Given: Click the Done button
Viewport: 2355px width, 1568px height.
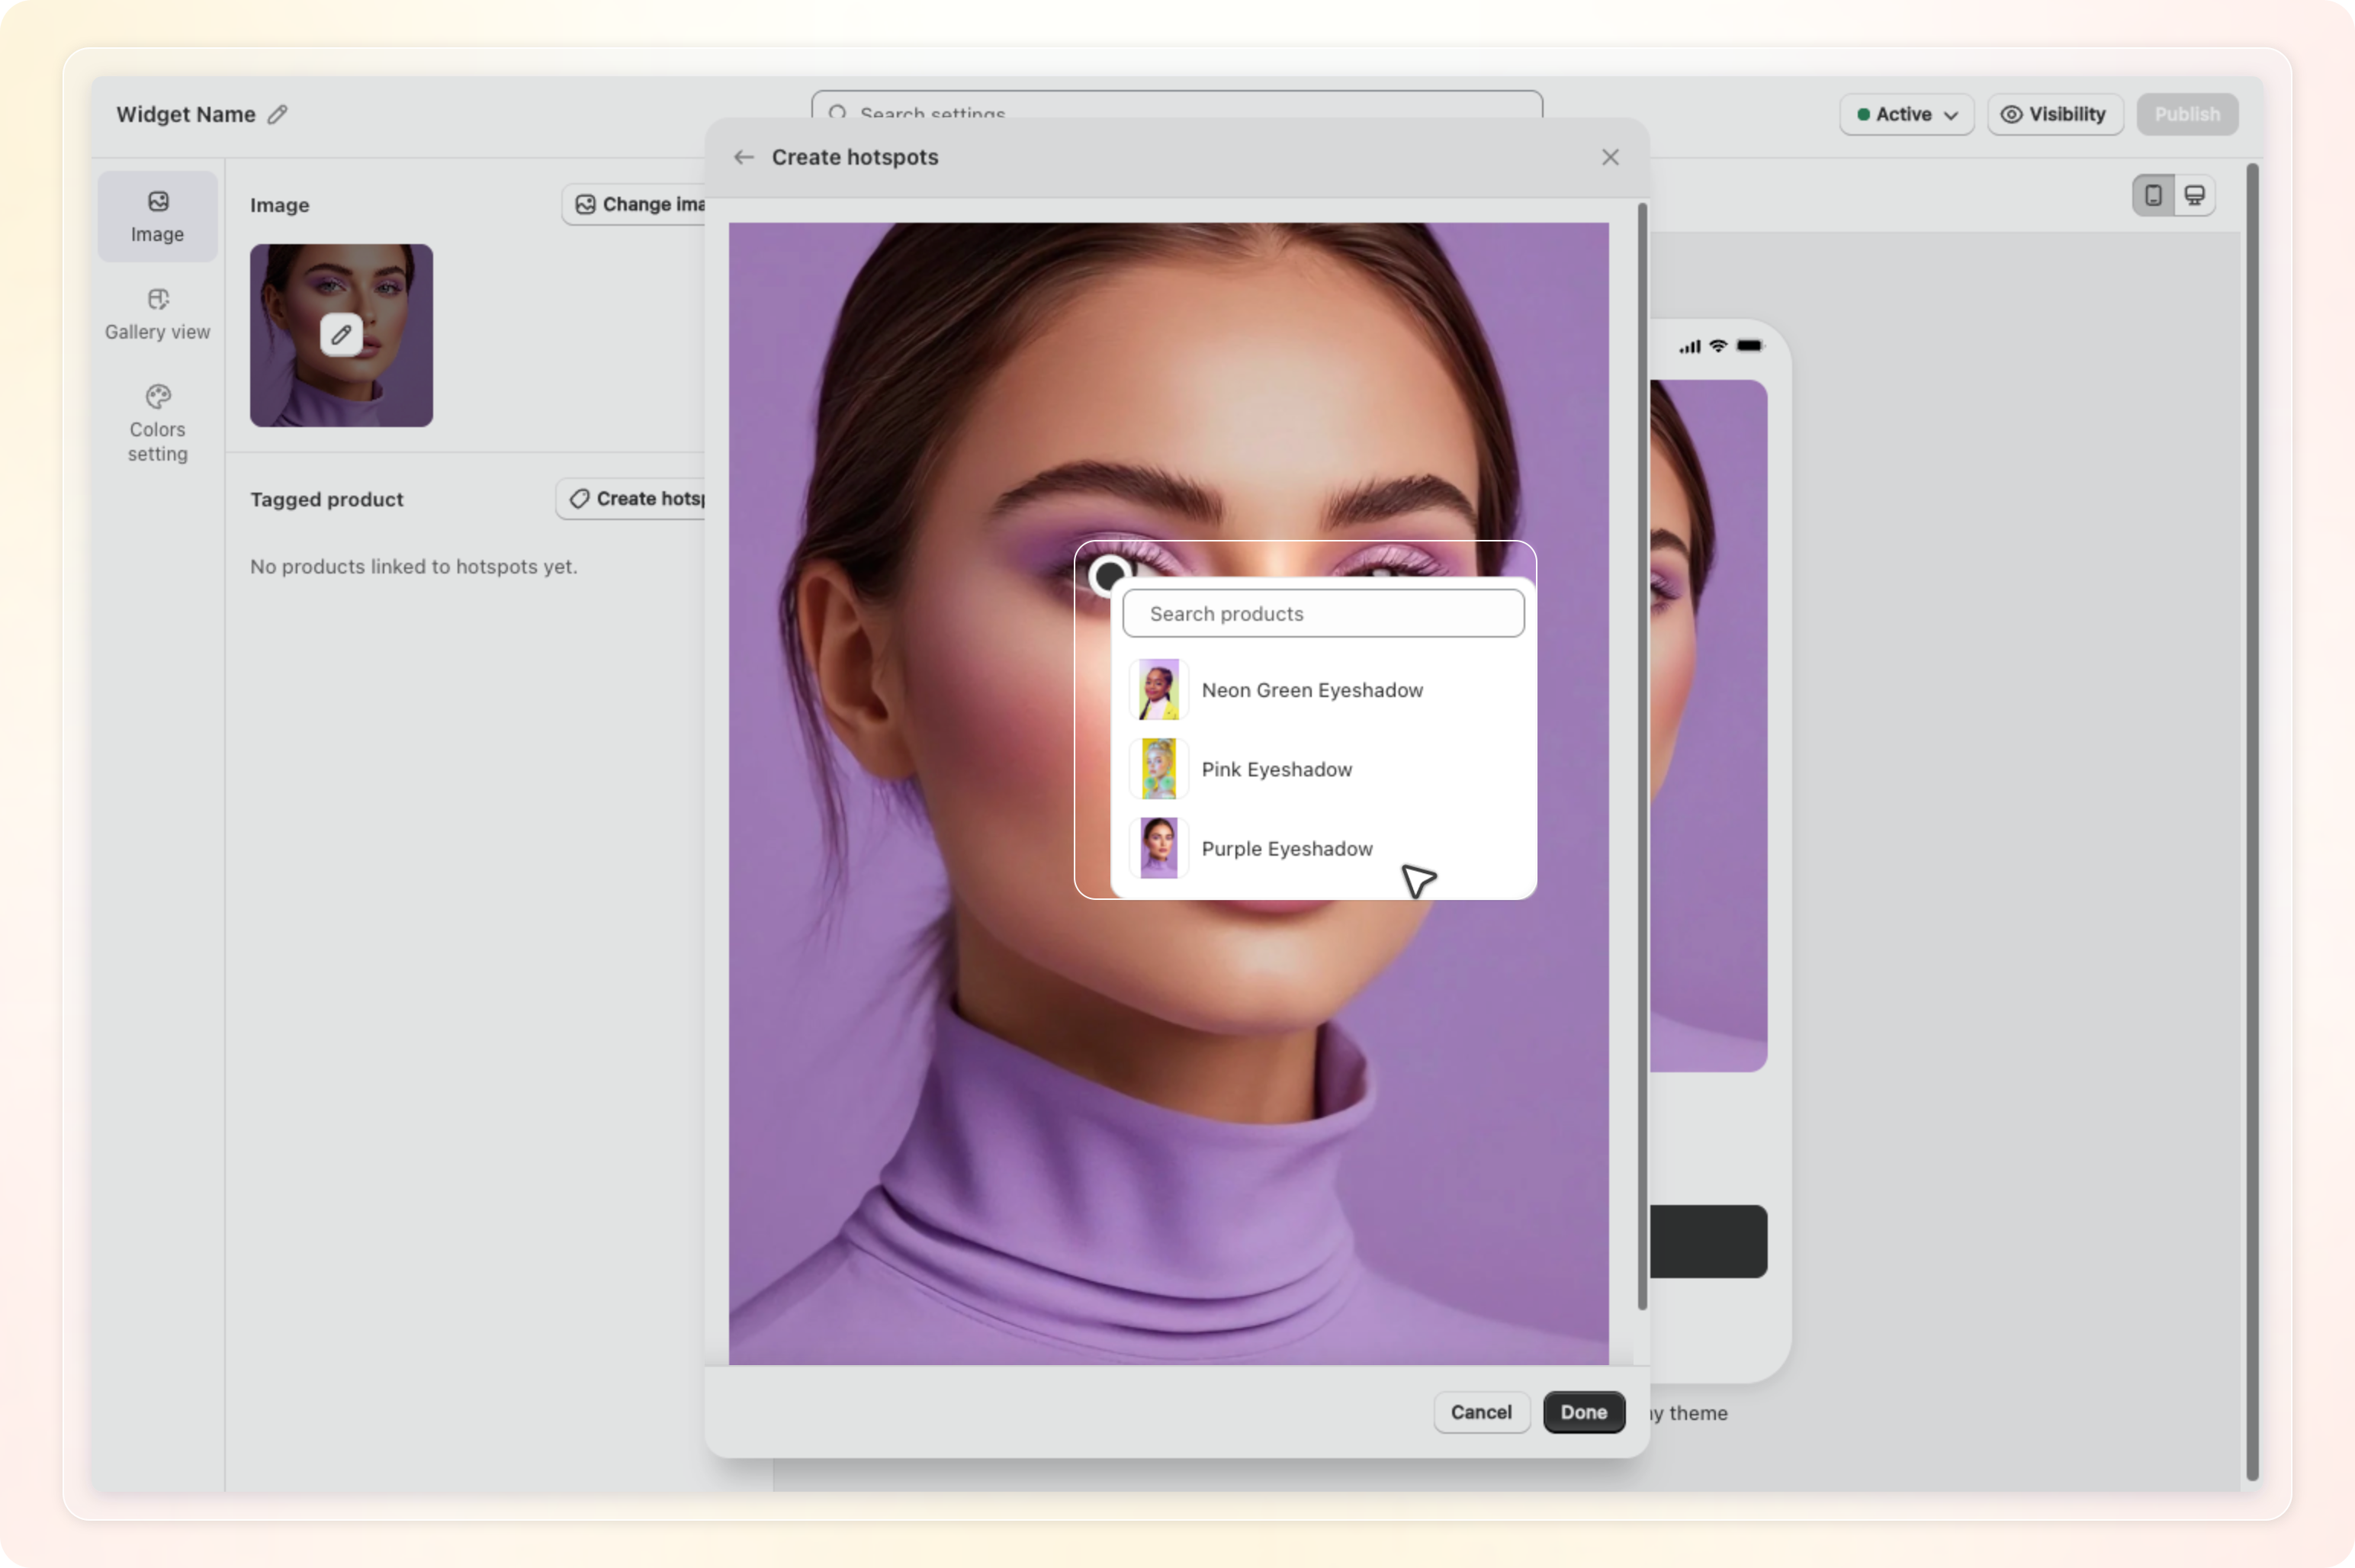Looking at the screenshot, I should coord(1584,1412).
